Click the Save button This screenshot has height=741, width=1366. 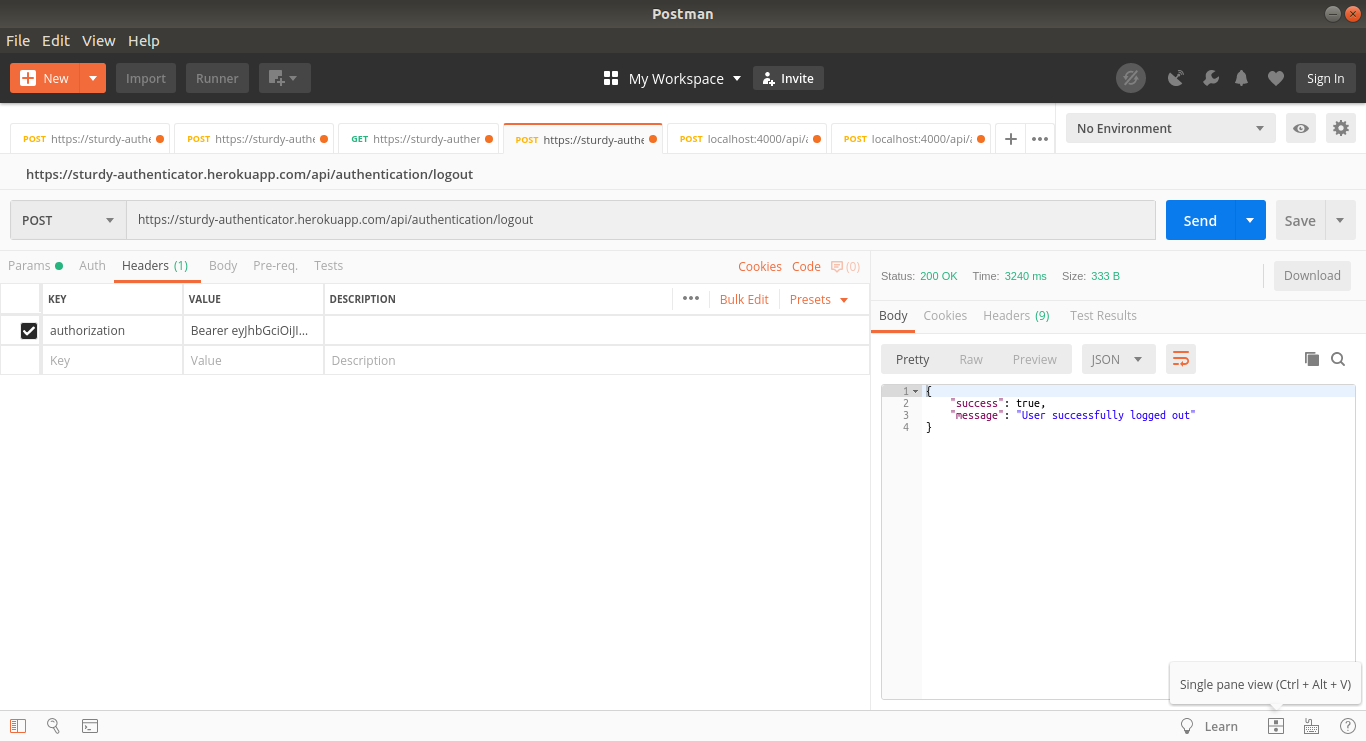pos(1300,220)
